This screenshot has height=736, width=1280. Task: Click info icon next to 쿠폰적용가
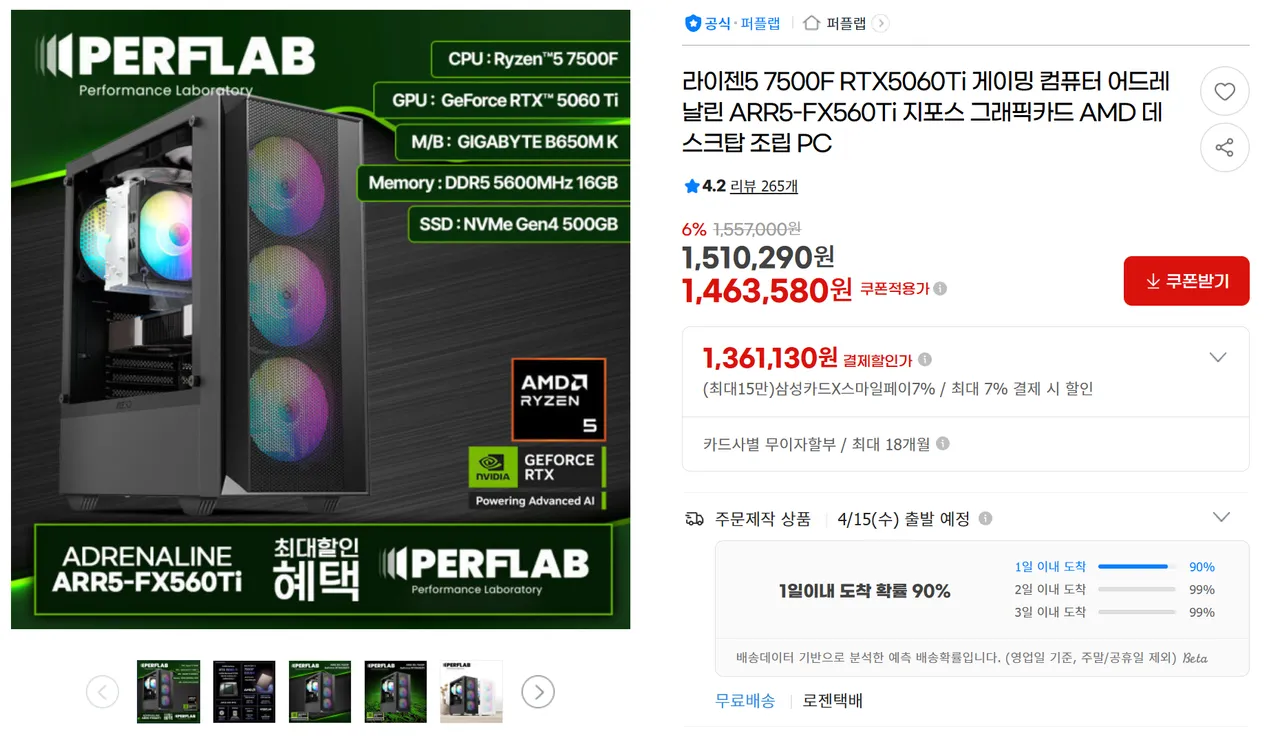pos(939,289)
